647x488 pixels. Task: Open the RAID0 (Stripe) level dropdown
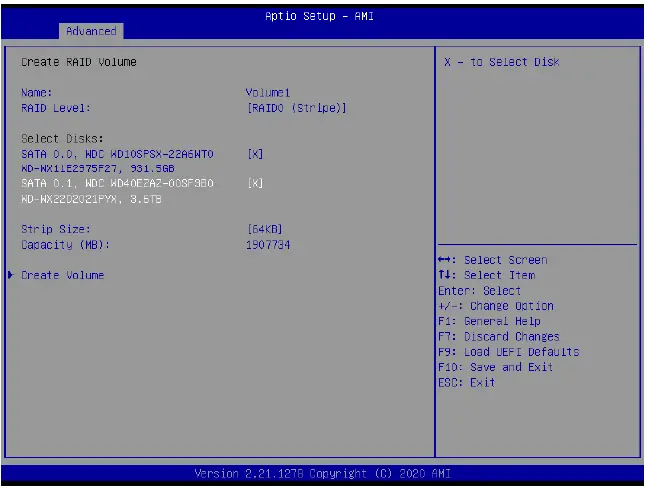[x=297, y=108]
